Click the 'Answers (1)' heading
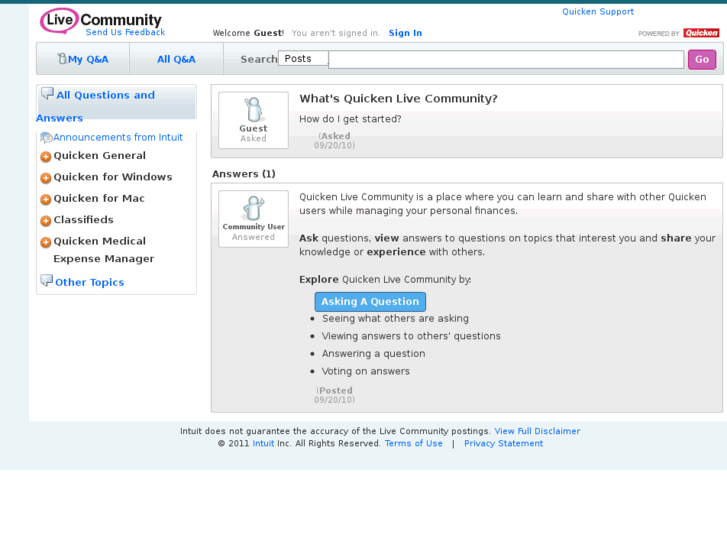 [243, 174]
